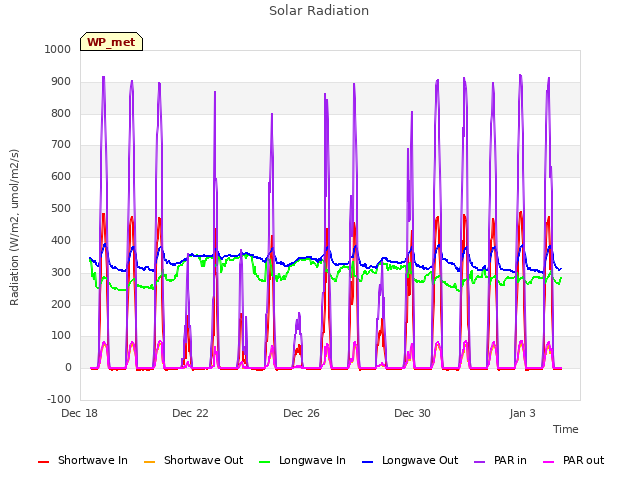Toggle the Longwave Out legend entry
The image size is (640, 480).
point(410,460)
